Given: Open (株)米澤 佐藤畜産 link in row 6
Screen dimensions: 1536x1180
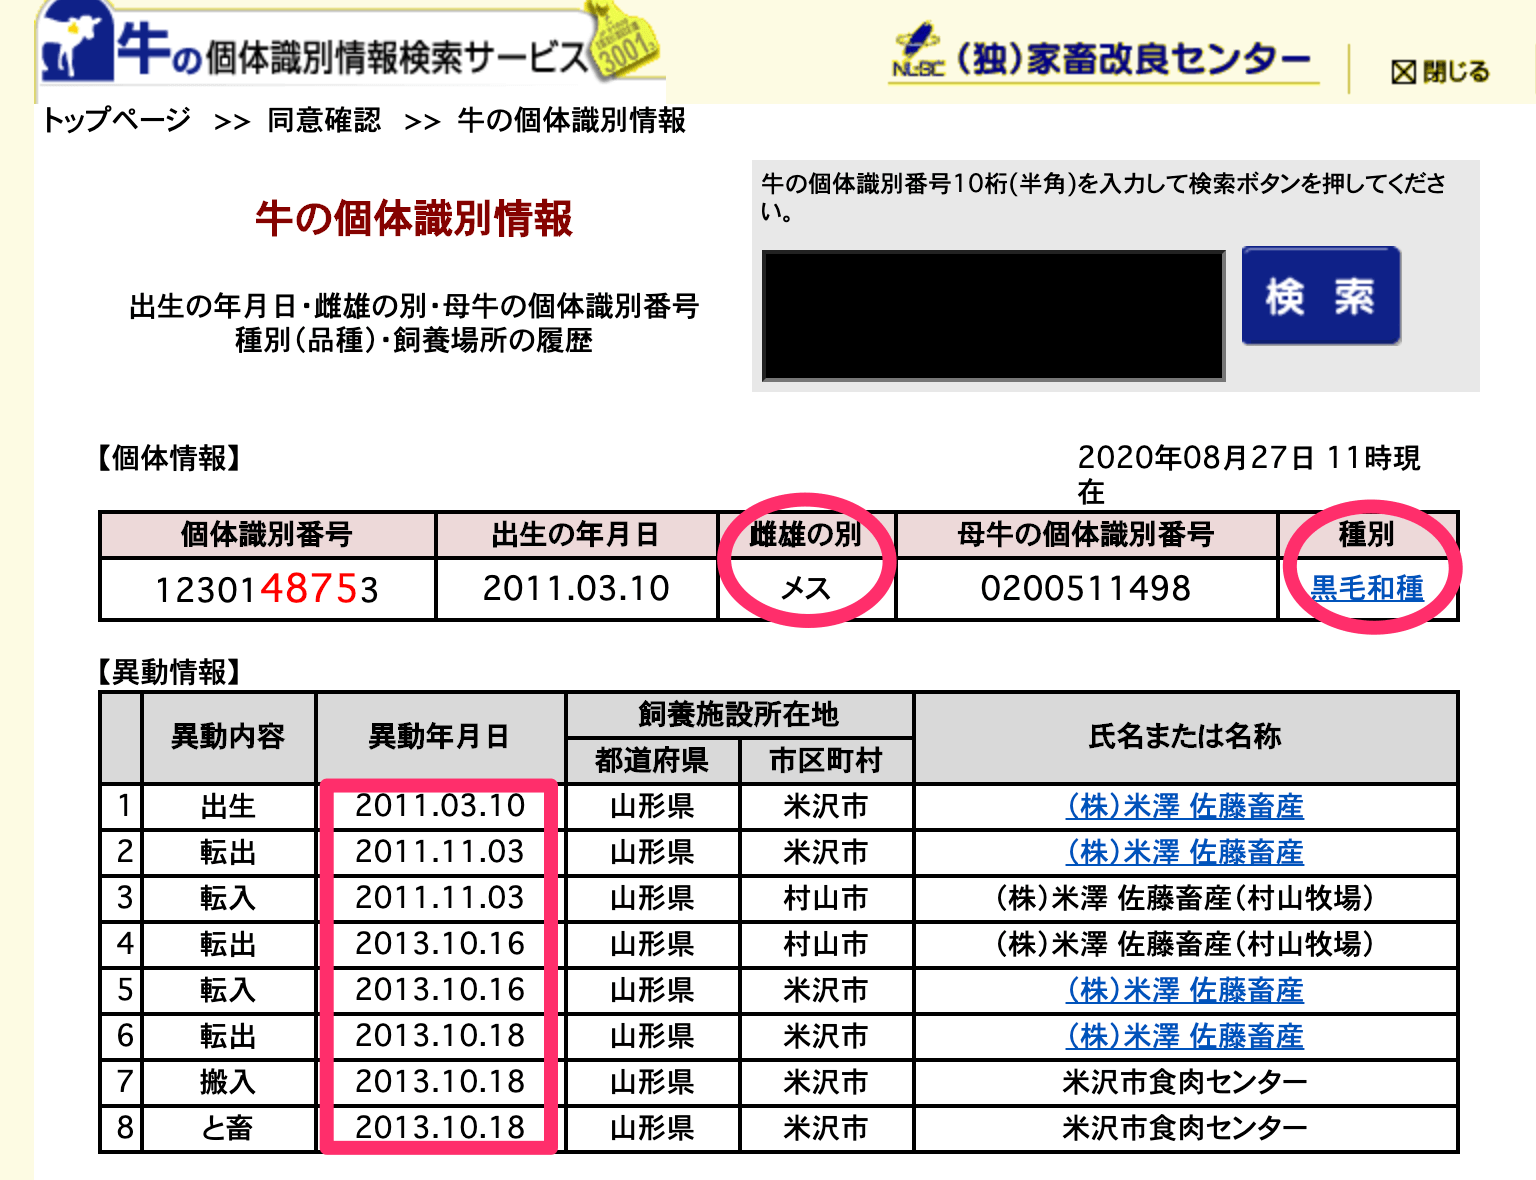Looking at the screenshot, I should 1185,1036.
